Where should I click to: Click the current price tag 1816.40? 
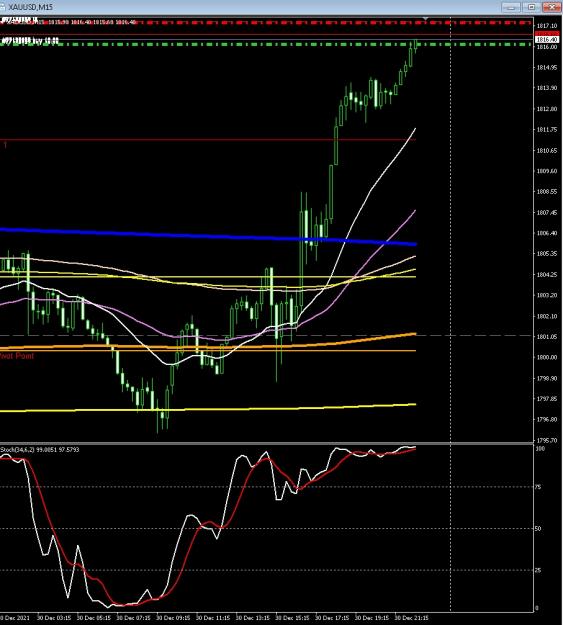(547, 39)
